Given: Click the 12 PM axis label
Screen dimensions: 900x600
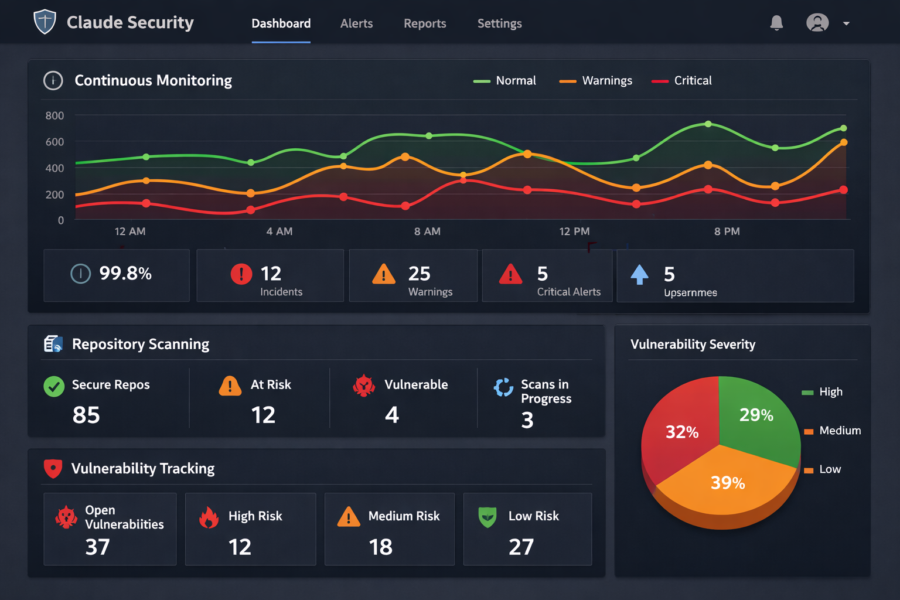Looking at the screenshot, I should [575, 231].
